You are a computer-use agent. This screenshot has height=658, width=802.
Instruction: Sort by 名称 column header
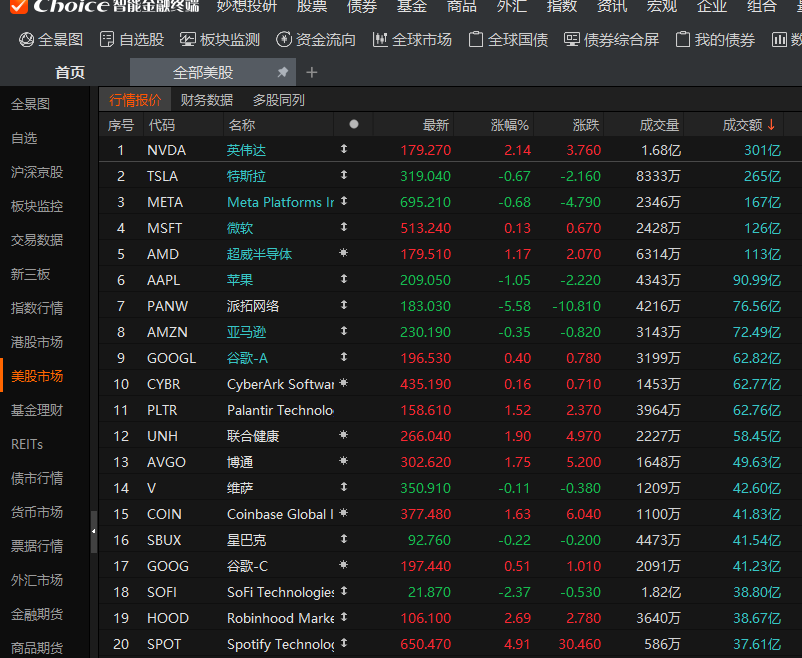tap(242, 125)
